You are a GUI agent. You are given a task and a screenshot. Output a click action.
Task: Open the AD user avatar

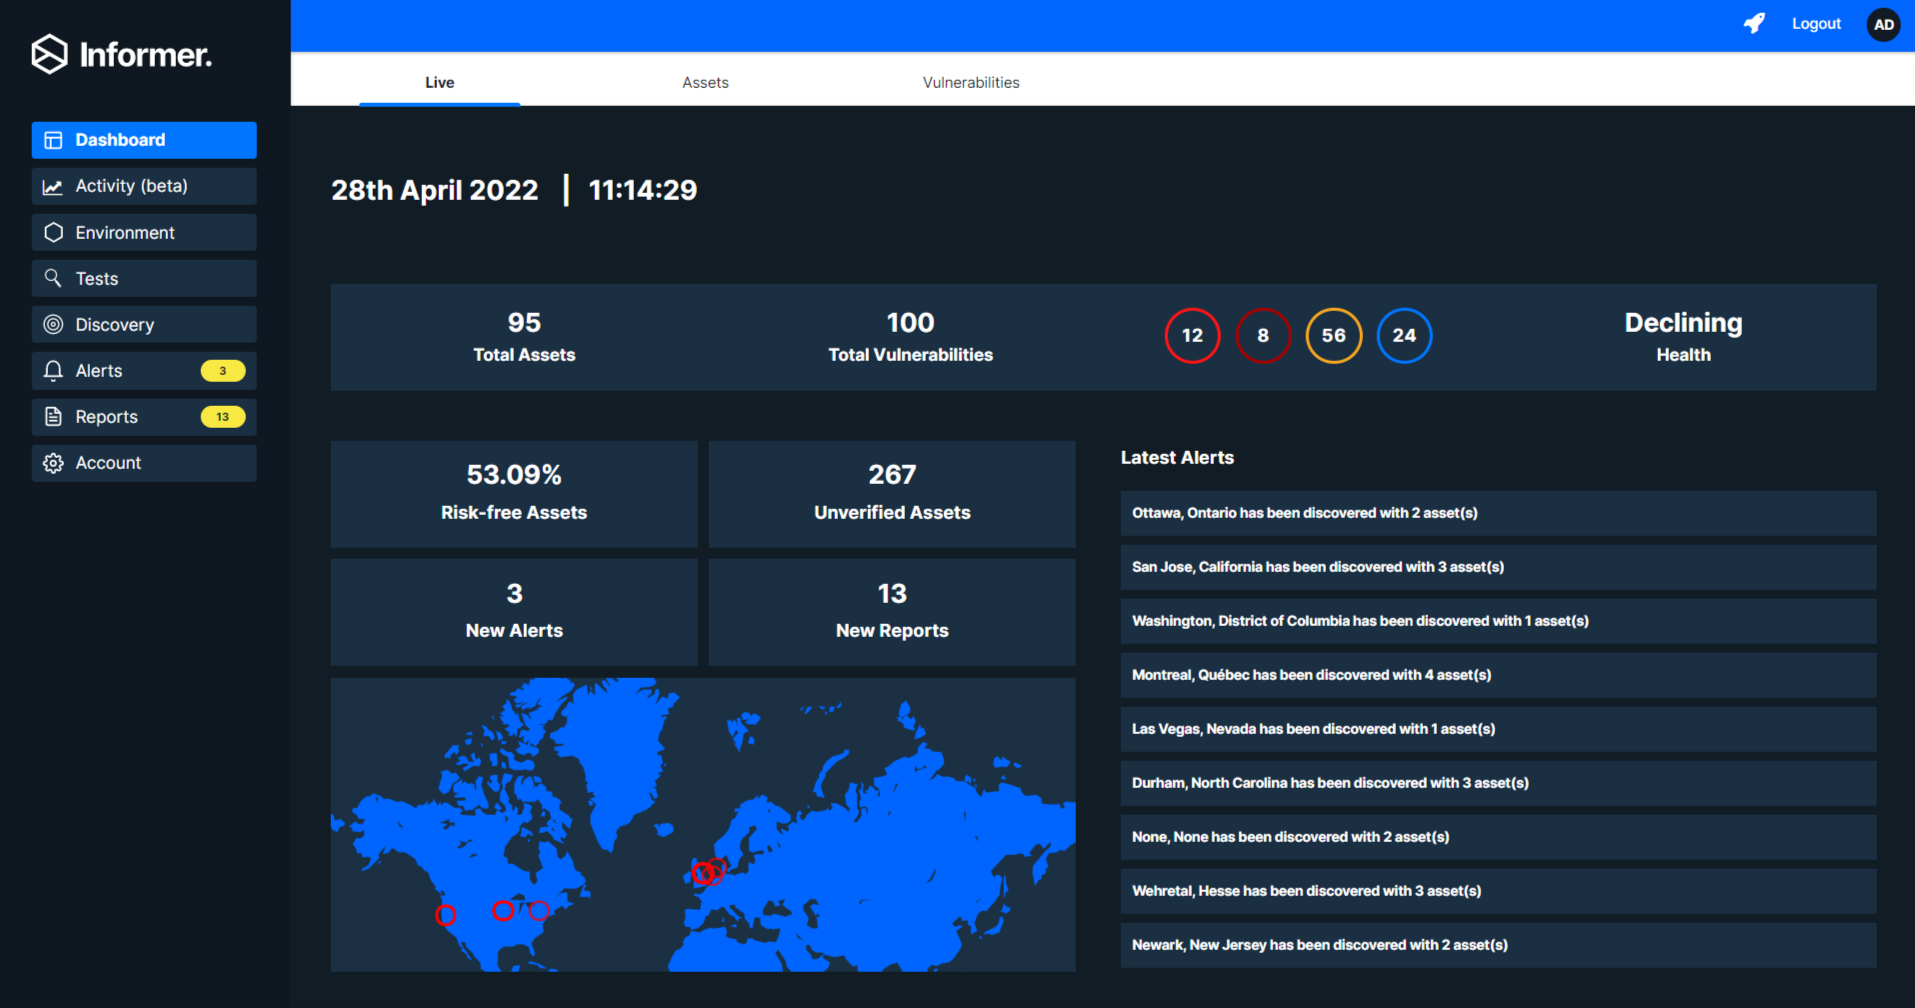coord(1883,25)
